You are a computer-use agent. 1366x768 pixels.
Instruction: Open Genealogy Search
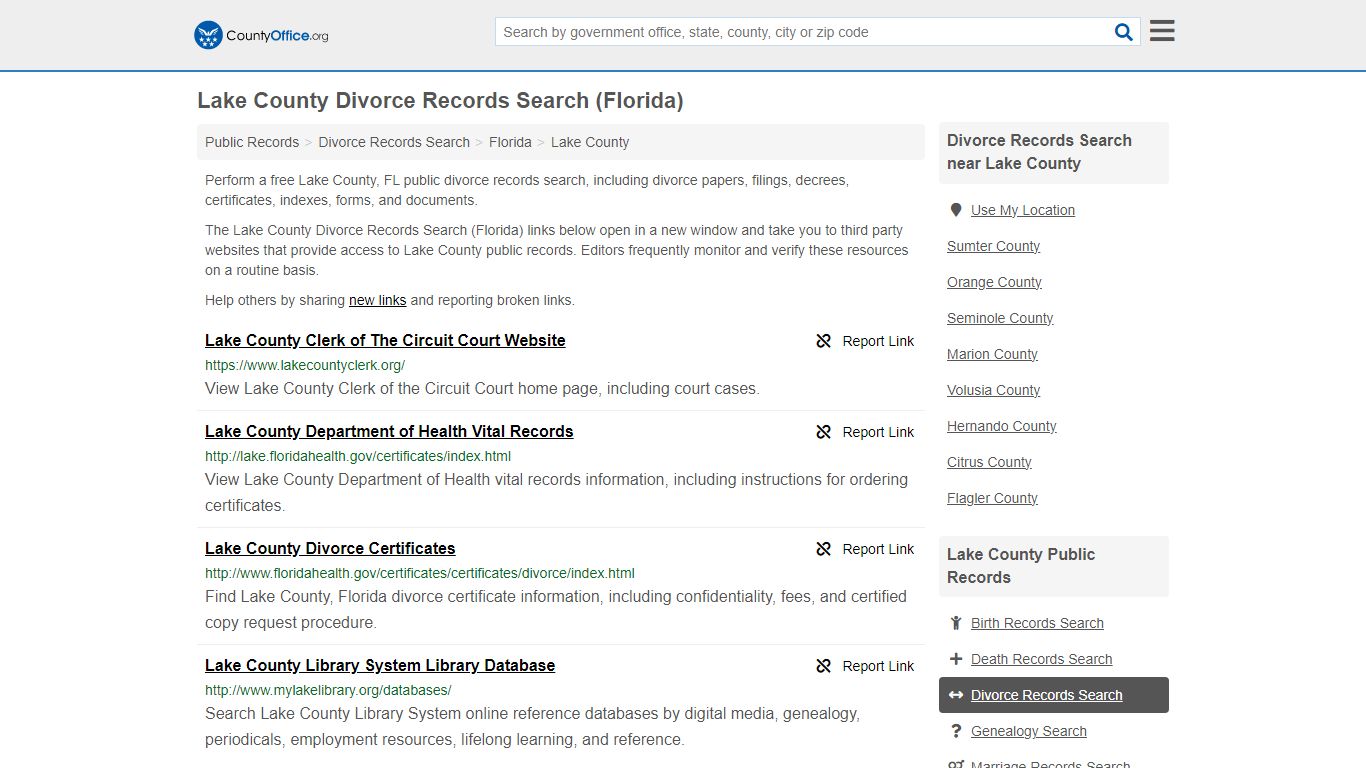coord(1028,731)
